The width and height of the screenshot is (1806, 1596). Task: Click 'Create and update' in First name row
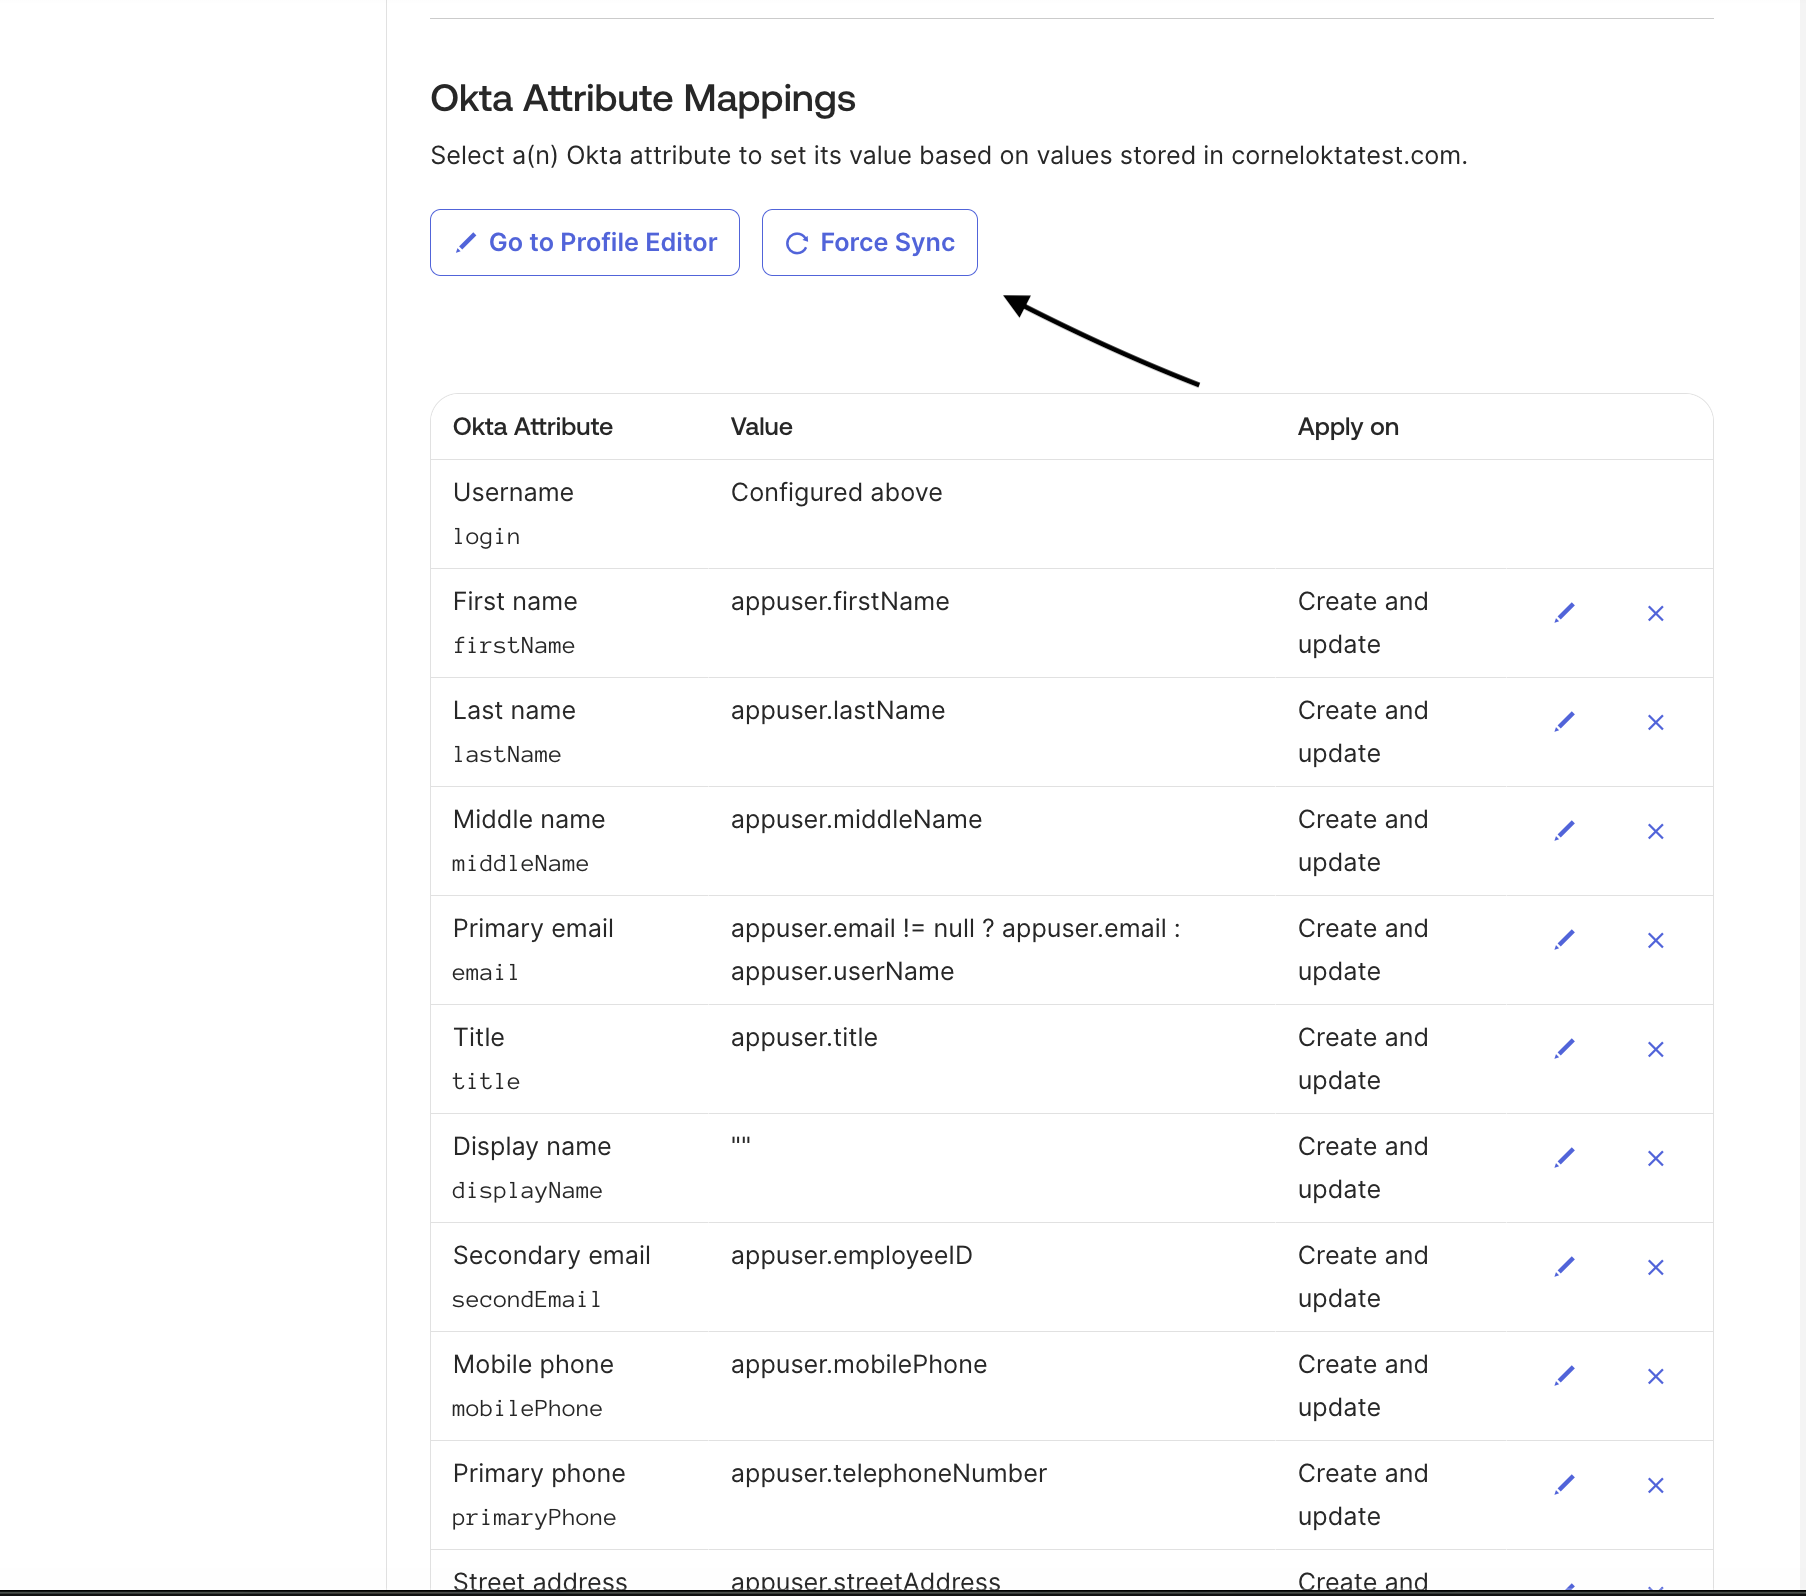coord(1363,623)
